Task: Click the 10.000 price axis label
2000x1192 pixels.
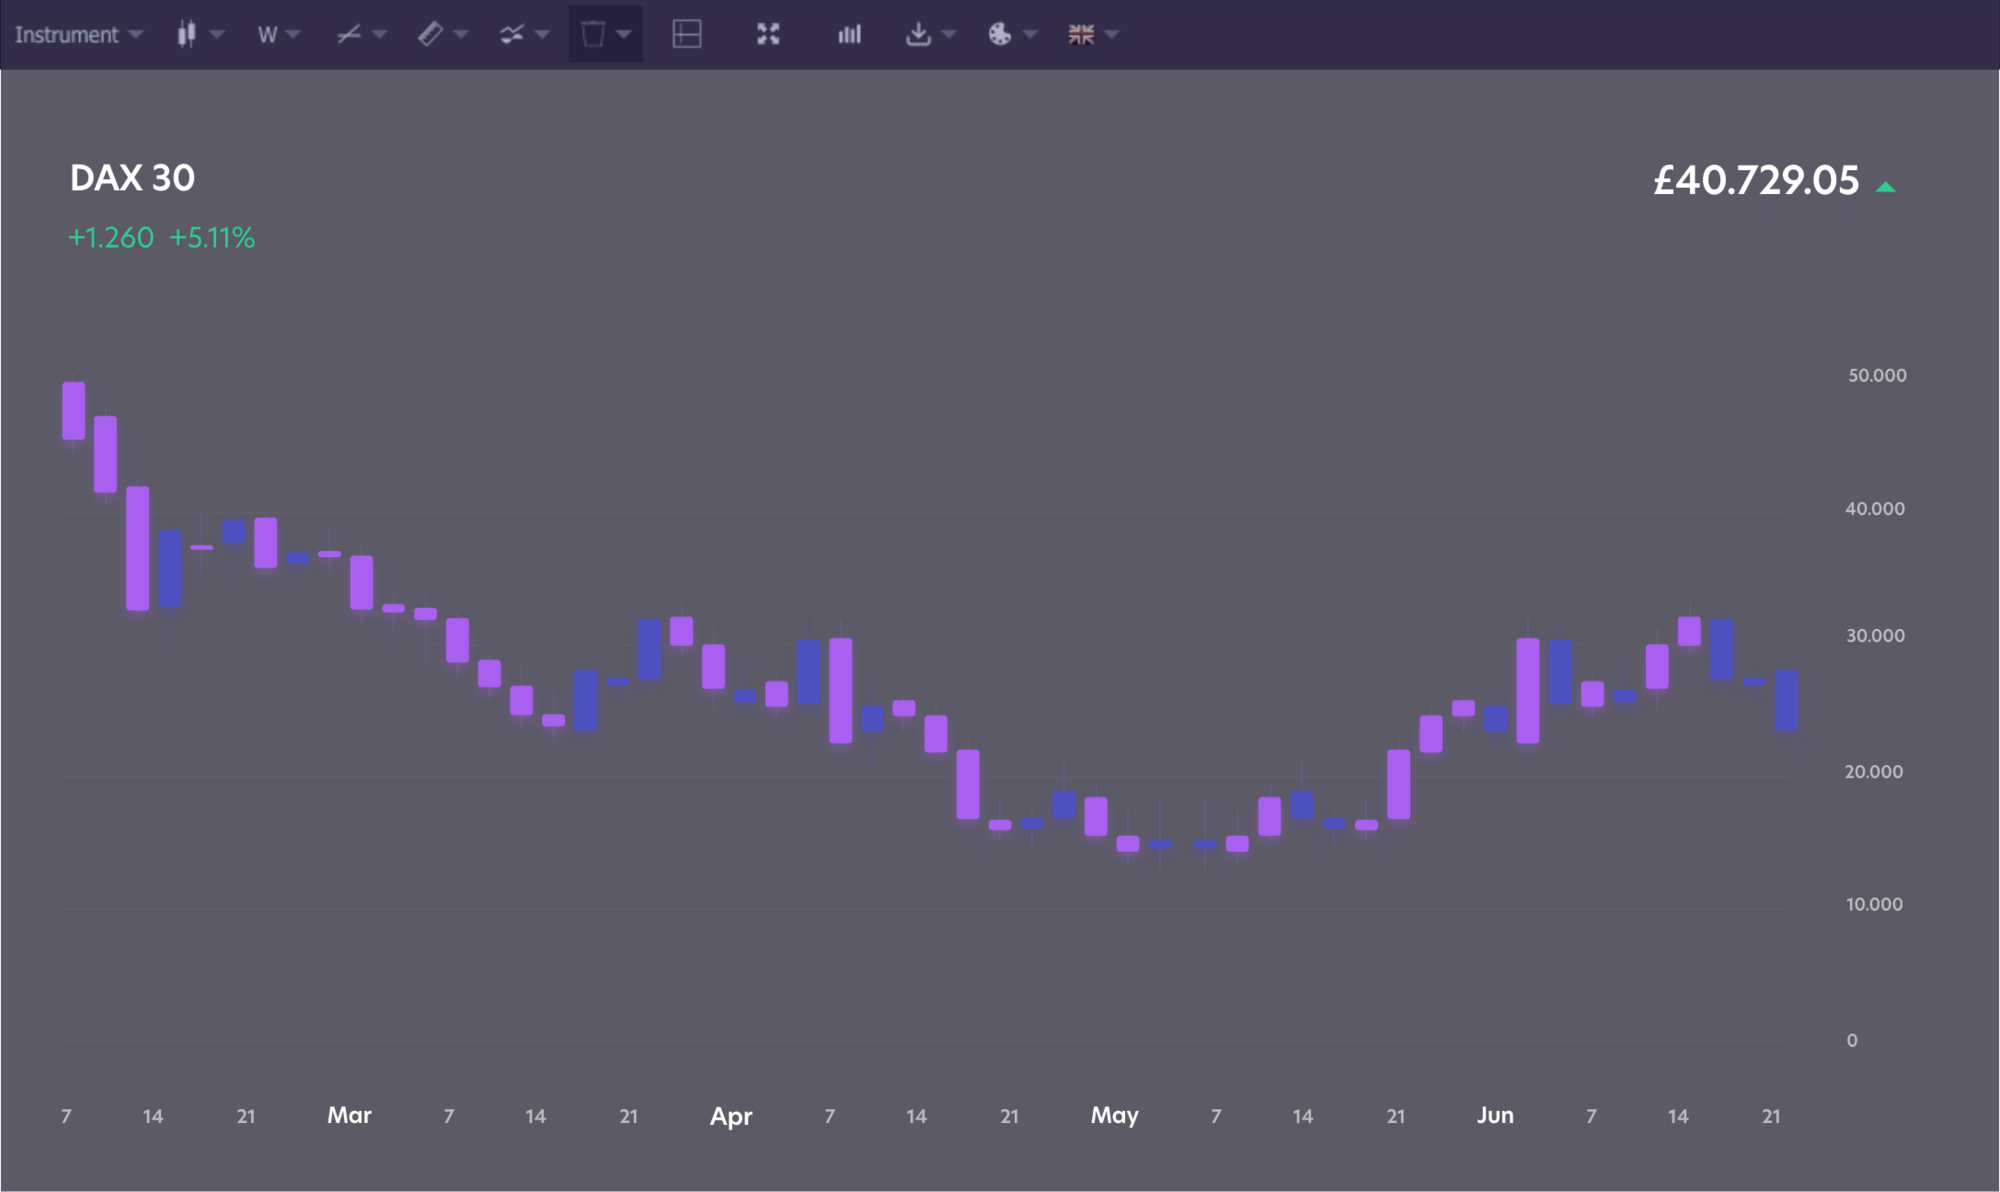Action: [x=1874, y=904]
